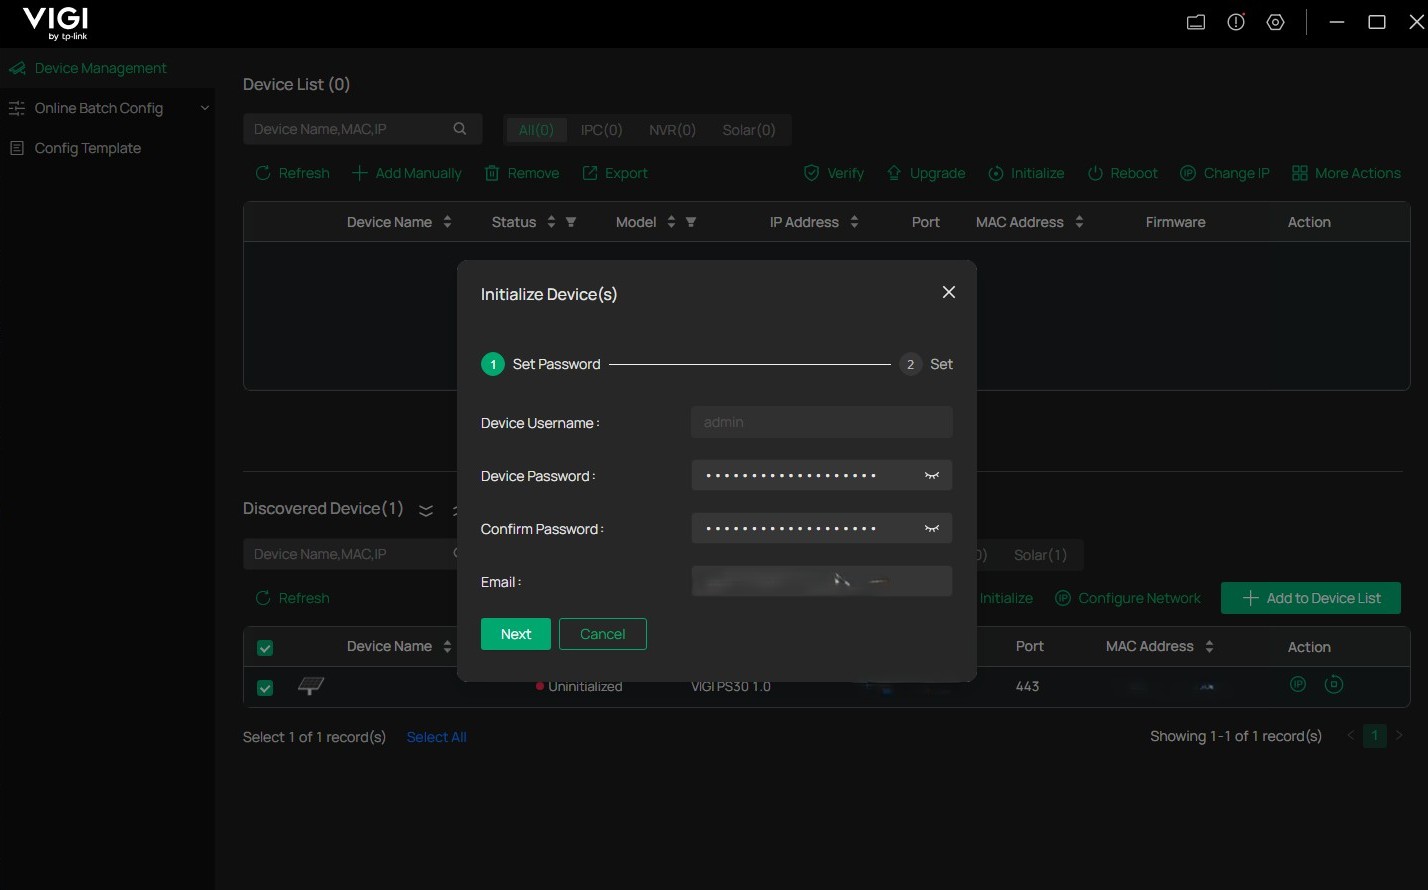Click step 2 Set indicator
The width and height of the screenshot is (1428, 890).
[926, 364]
